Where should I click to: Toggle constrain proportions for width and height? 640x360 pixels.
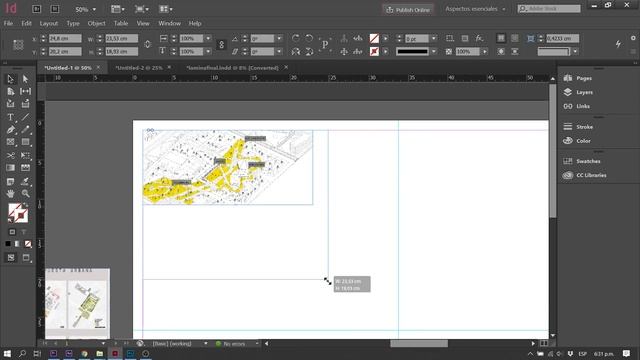[x=148, y=44]
